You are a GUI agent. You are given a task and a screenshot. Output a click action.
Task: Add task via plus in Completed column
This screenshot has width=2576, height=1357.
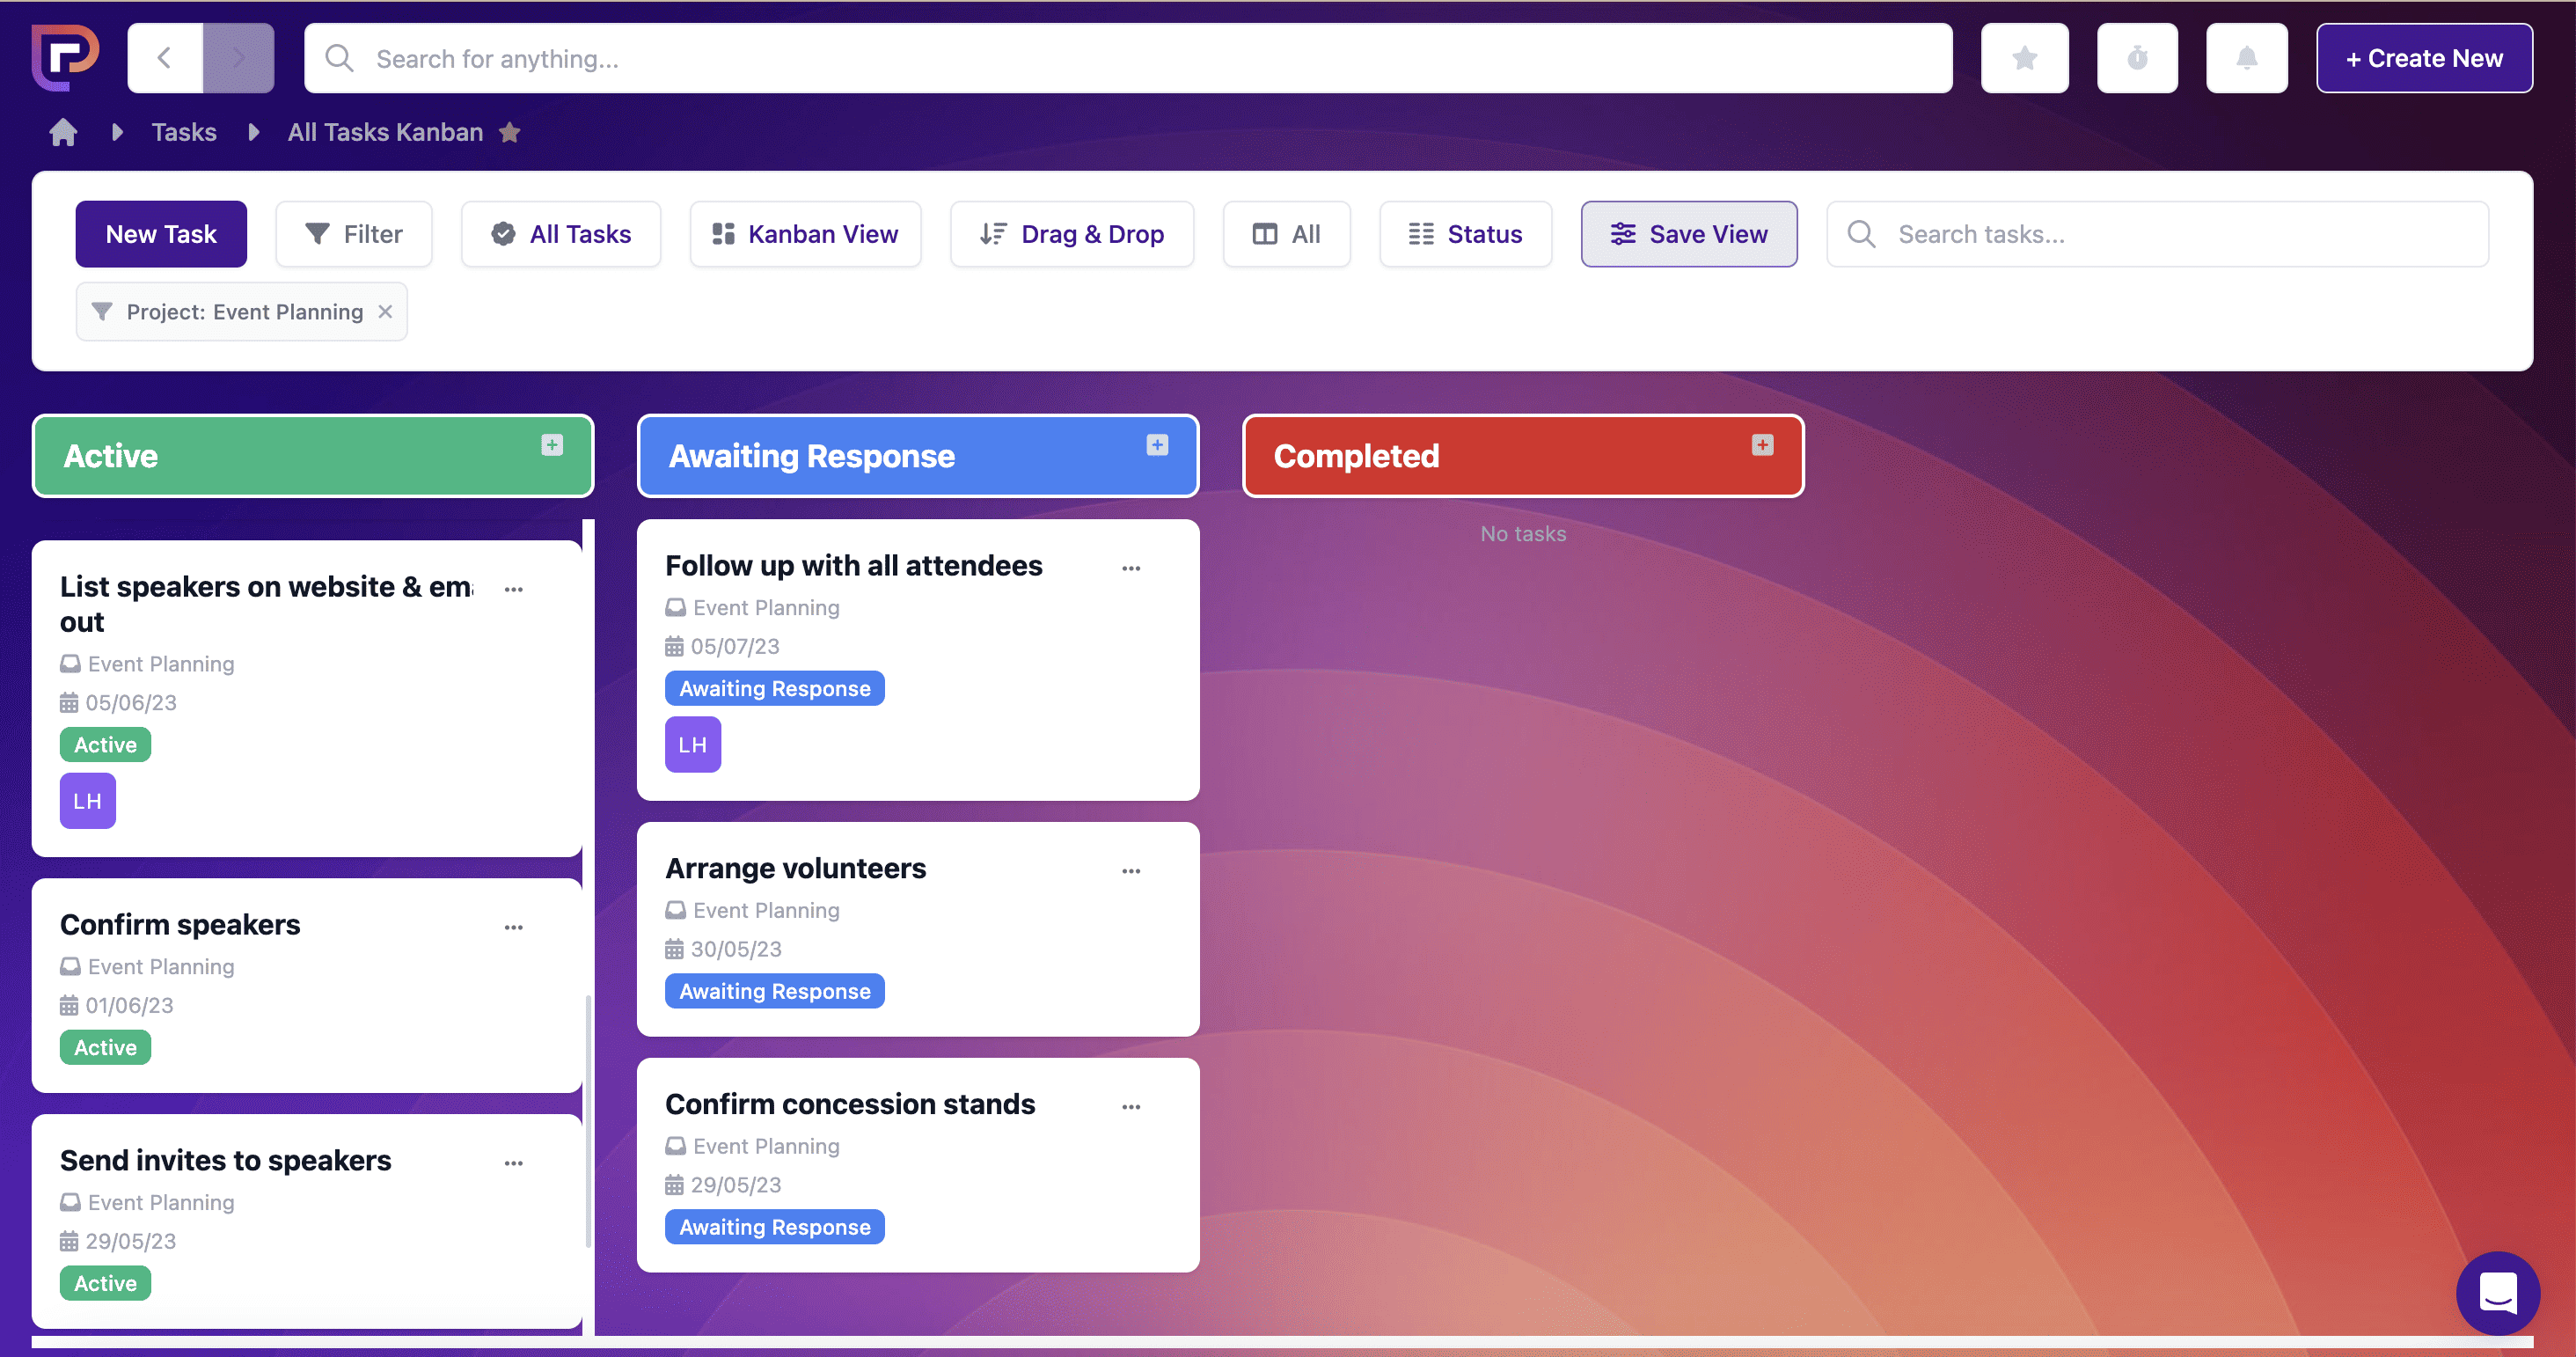1762,445
